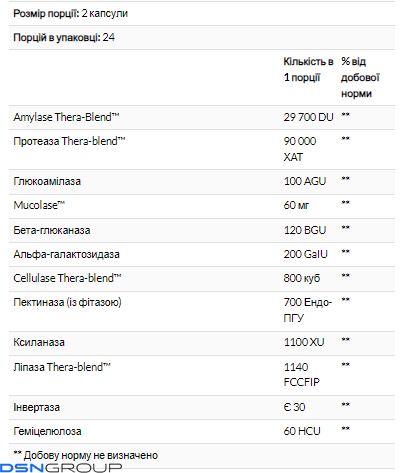The width and height of the screenshot is (407, 473).
Task: Click the Ліпаза Thera-blend ingredient name
Action: (x=62, y=367)
